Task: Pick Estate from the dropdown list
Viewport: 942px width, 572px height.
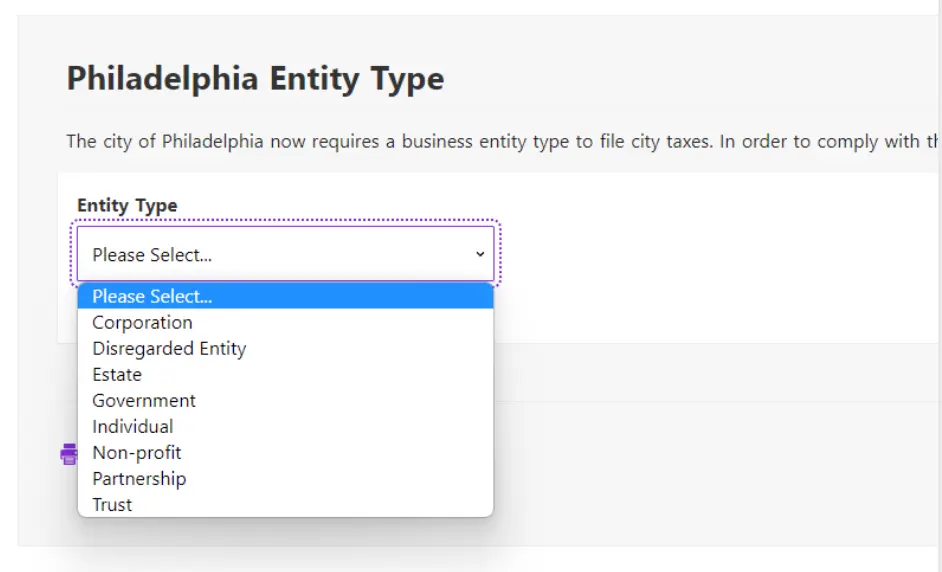Action: point(117,374)
